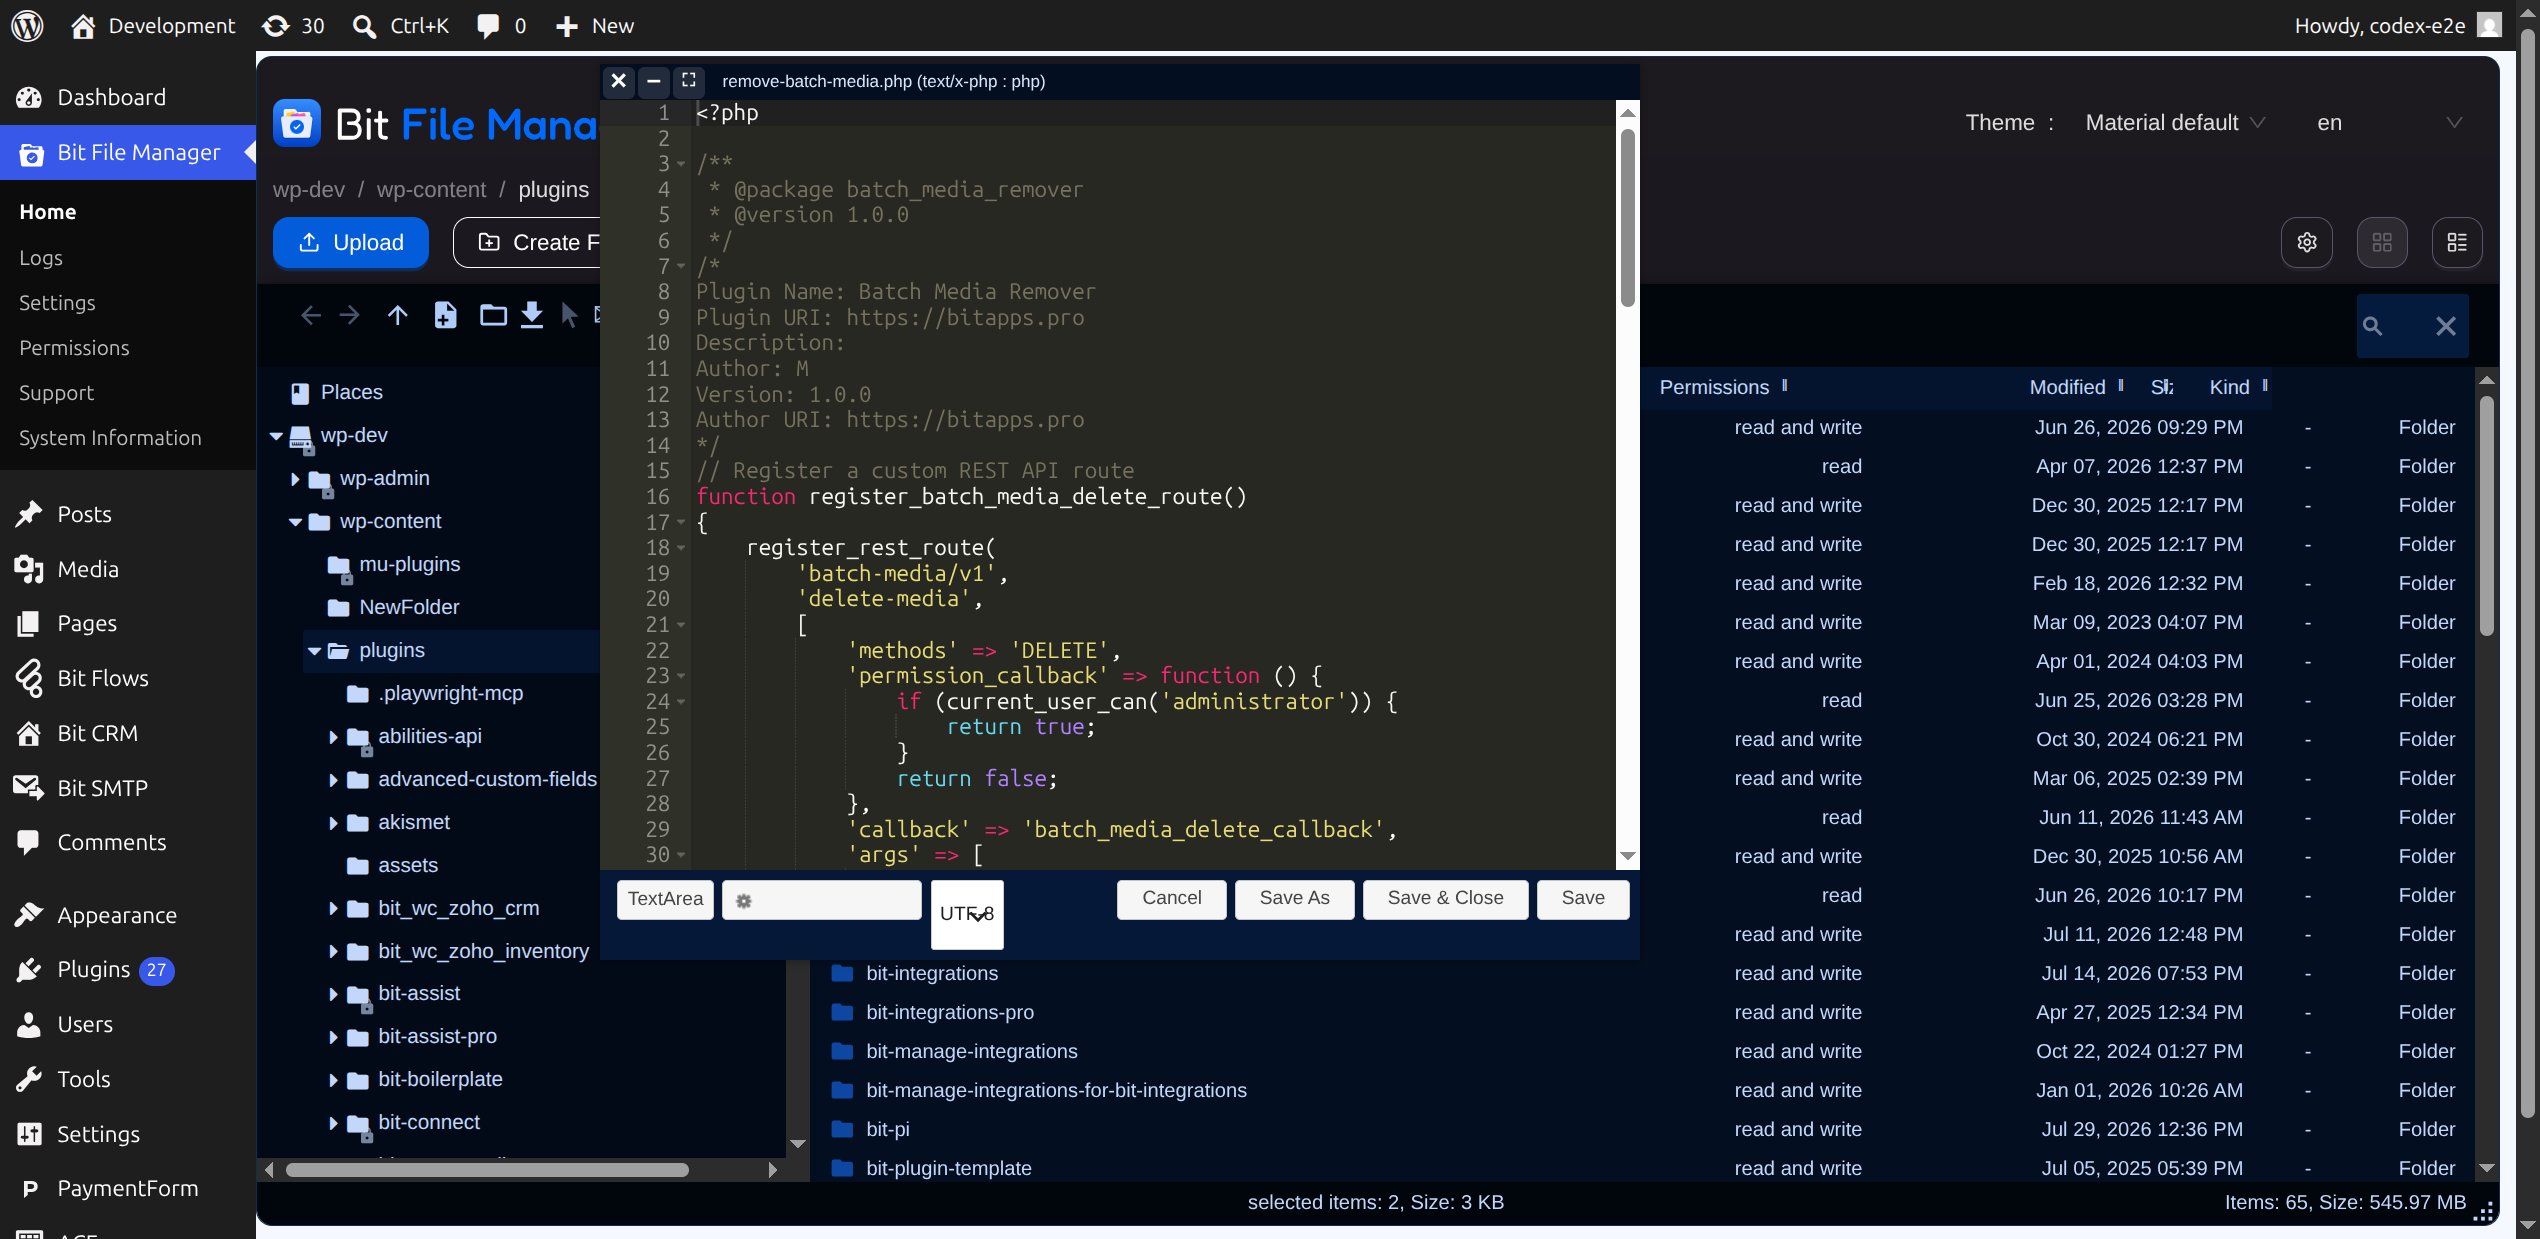The width and height of the screenshot is (2540, 1239).
Task: Click the file list vertical scrollbar
Action: pyautogui.click(x=2487, y=516)
